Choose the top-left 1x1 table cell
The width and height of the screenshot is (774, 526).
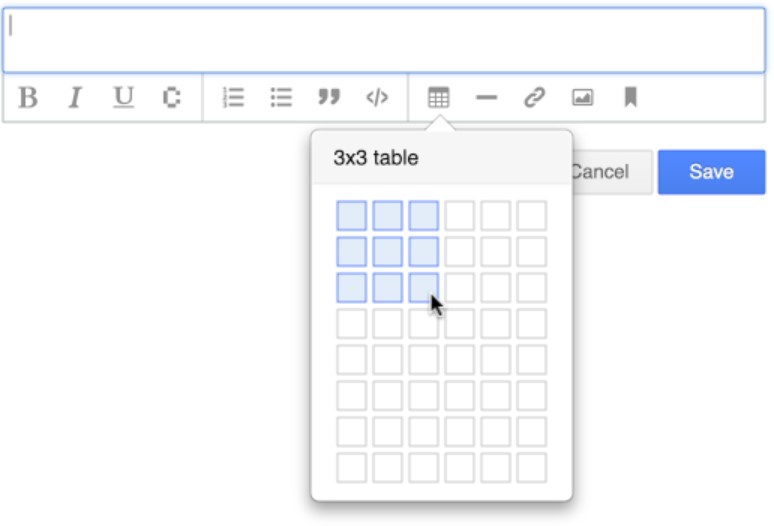(x=351, y=216)
